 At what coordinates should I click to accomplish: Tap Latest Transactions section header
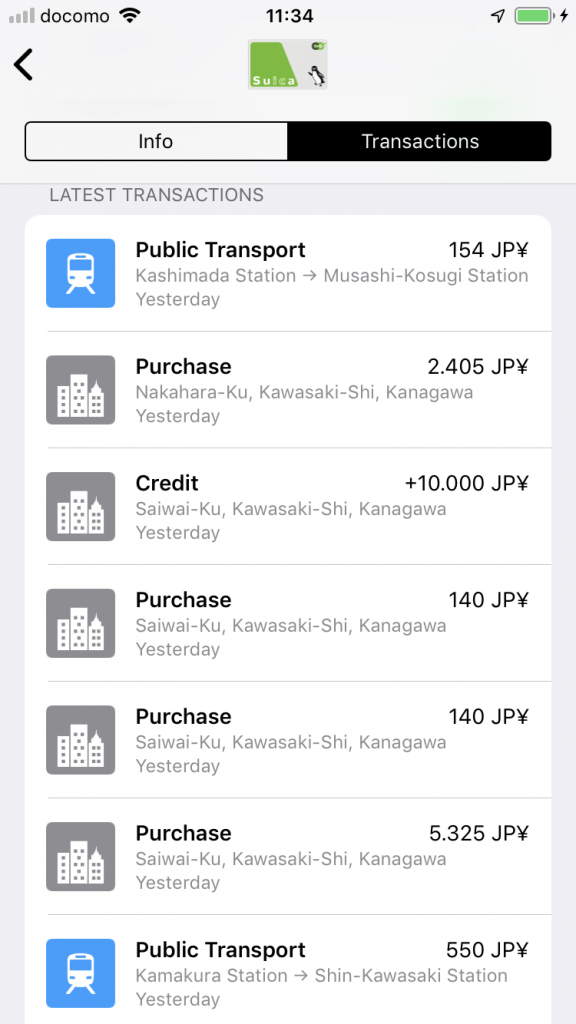[x=157, y=195]
